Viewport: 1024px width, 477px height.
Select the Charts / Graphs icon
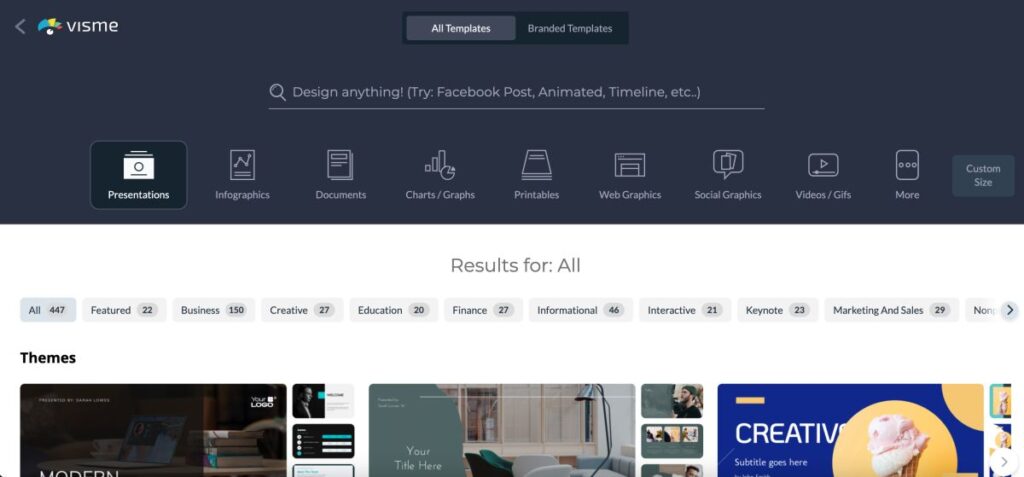(440, 165)
